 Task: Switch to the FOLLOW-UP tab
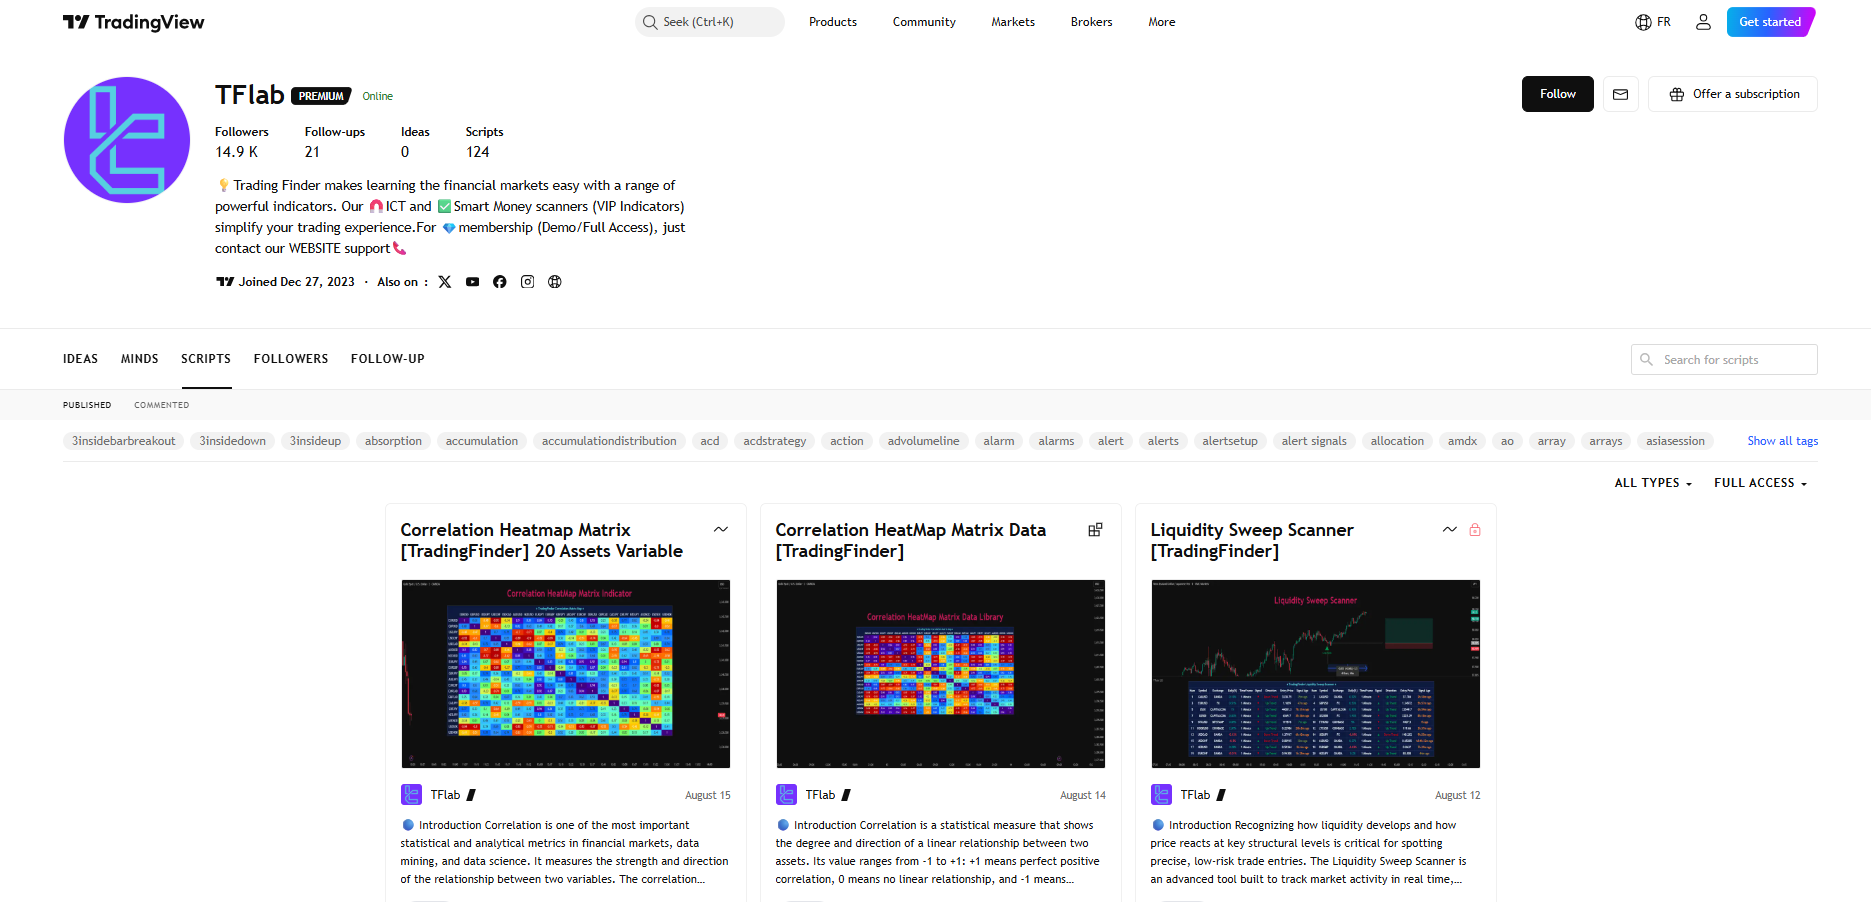tap(388, 359)
